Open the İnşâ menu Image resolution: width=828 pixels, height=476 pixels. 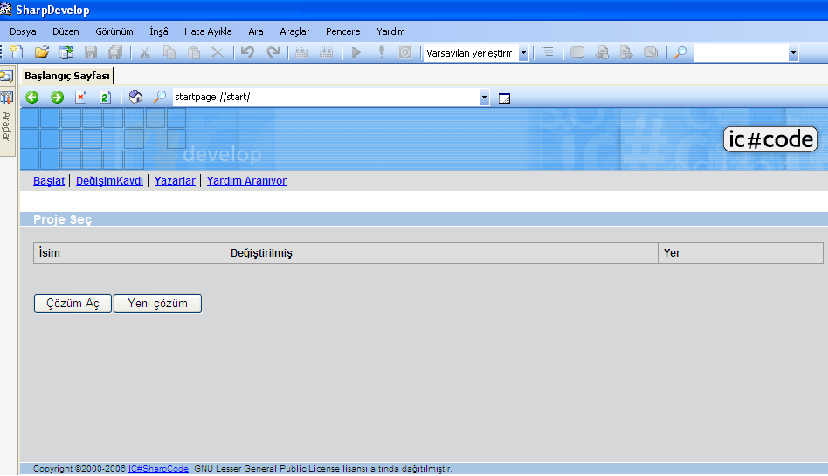coord(158,32)
